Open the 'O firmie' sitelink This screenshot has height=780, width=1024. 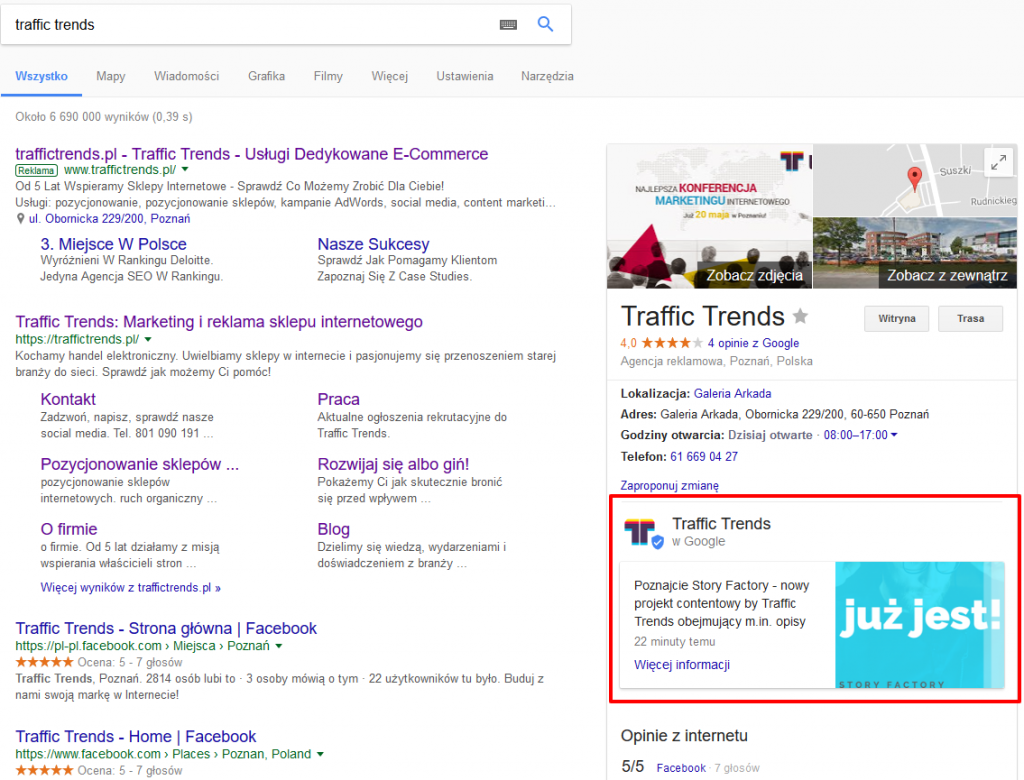point(69,529)
